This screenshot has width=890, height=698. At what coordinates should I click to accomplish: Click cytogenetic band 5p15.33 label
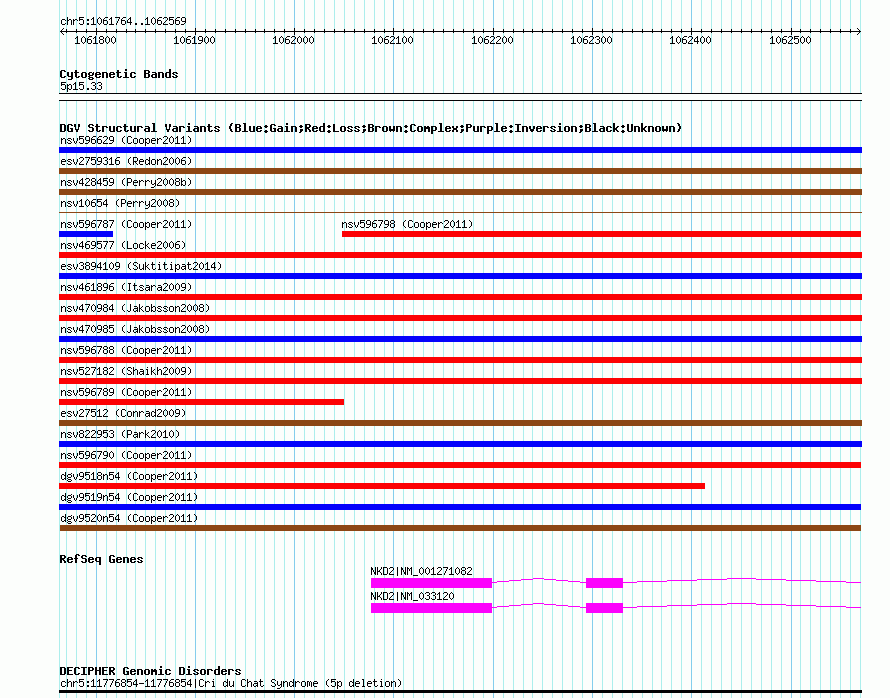(x=81, y=86)
